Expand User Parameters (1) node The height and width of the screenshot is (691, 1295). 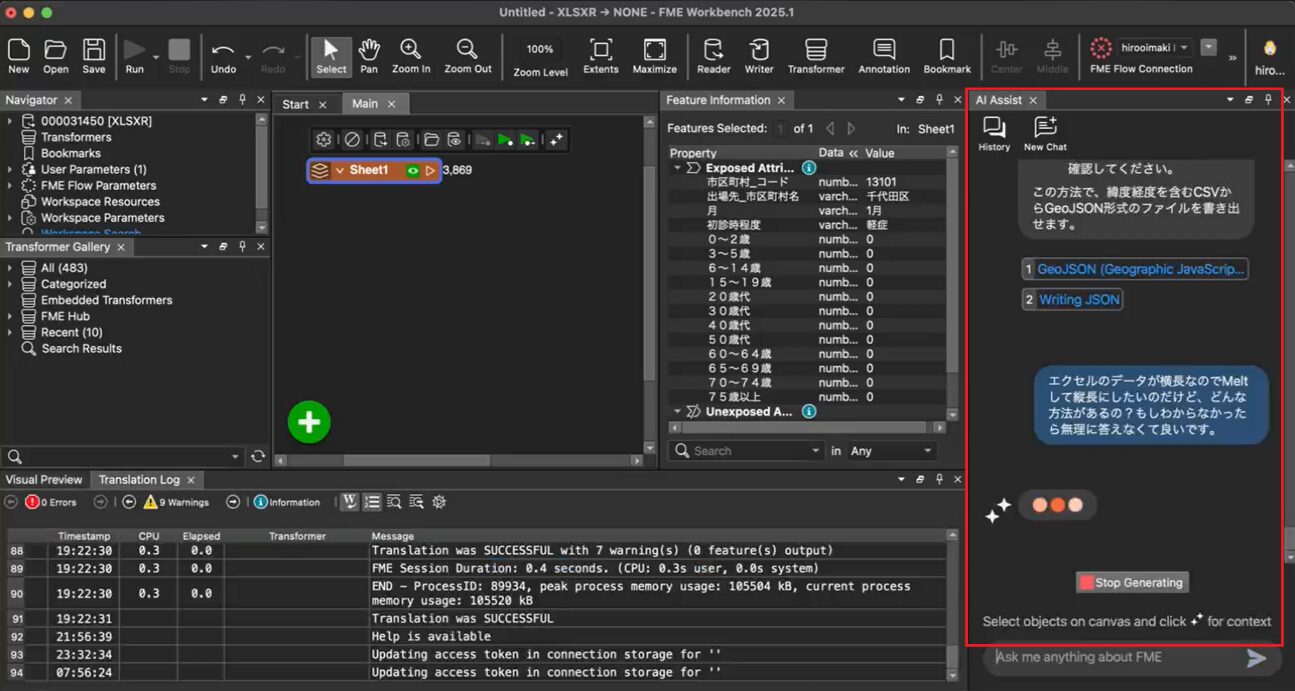coord(10,169)
